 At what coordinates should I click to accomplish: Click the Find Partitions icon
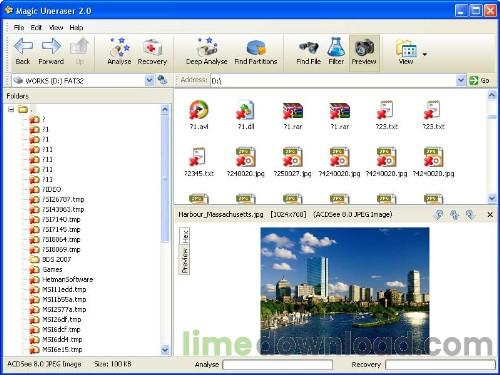256,51
